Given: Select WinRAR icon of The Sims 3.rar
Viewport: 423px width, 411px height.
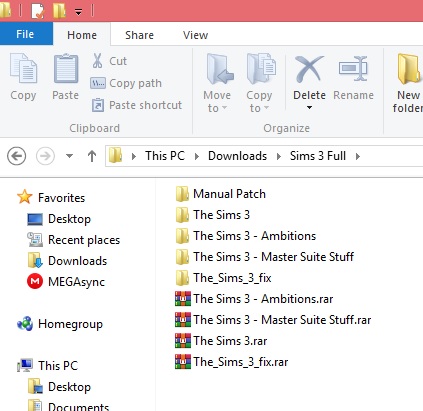Looking at the screenshot, I should coord(183,341).
